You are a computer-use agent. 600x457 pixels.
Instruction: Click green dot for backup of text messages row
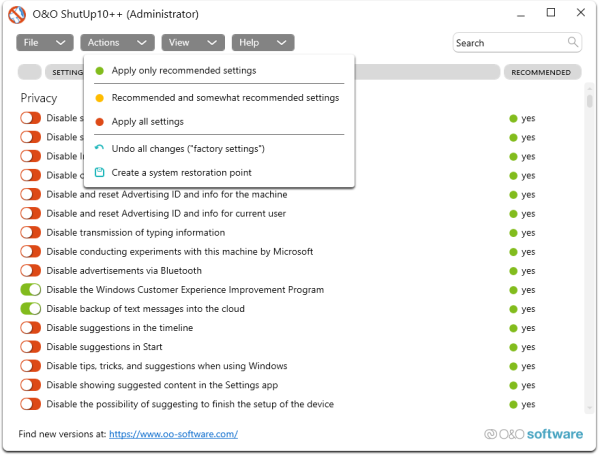(513, 309)
